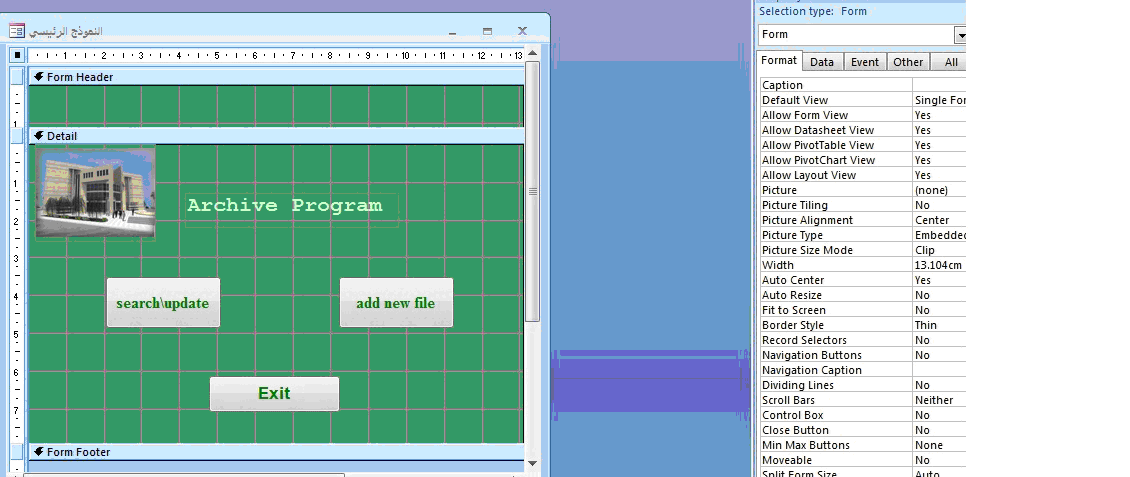
Task: Click the Caption property value field
Action: pyautogui.click(x=939, y=85)
